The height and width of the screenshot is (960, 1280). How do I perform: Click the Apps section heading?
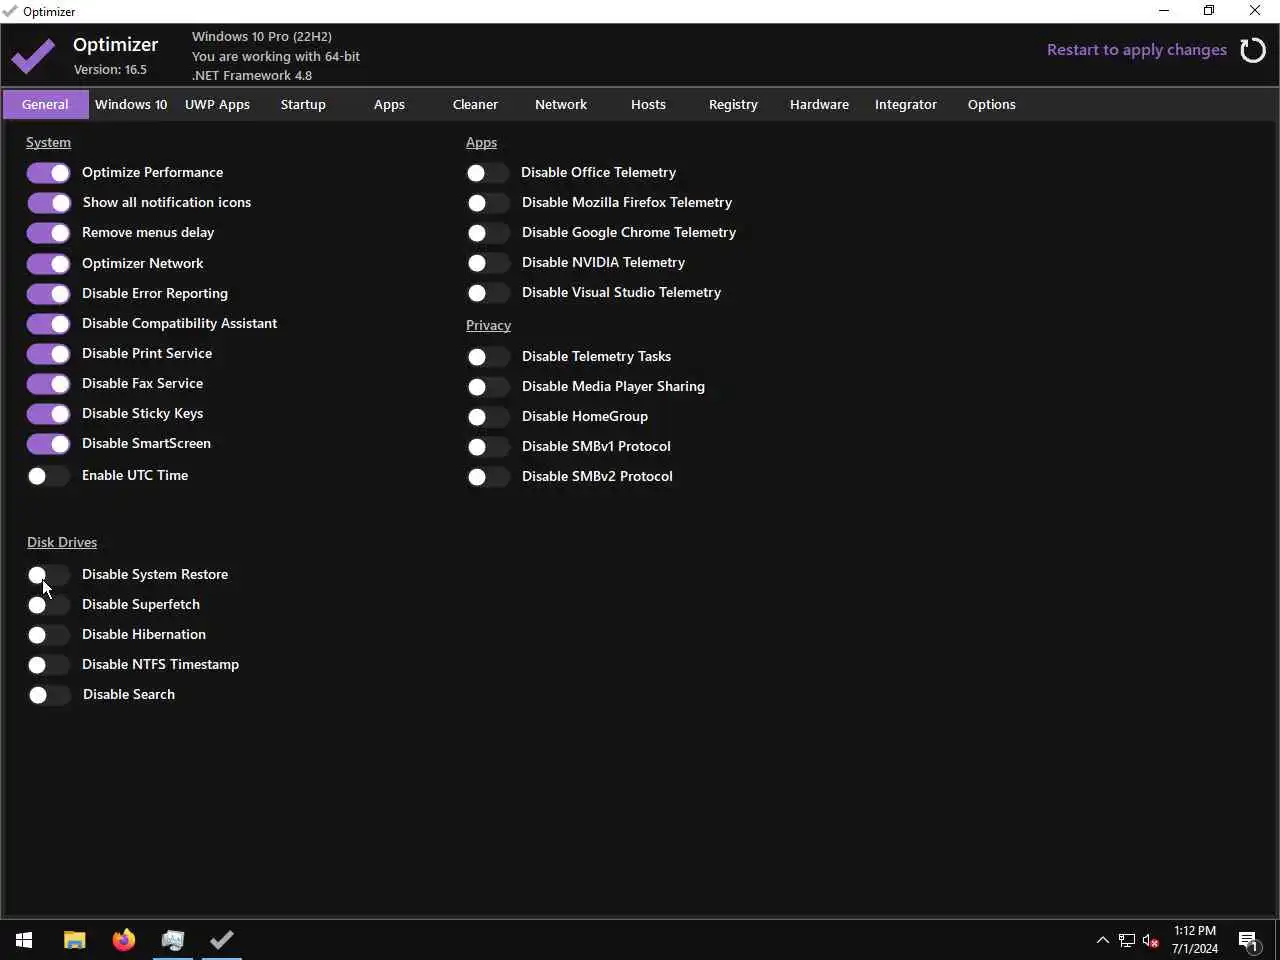(481, 142)
